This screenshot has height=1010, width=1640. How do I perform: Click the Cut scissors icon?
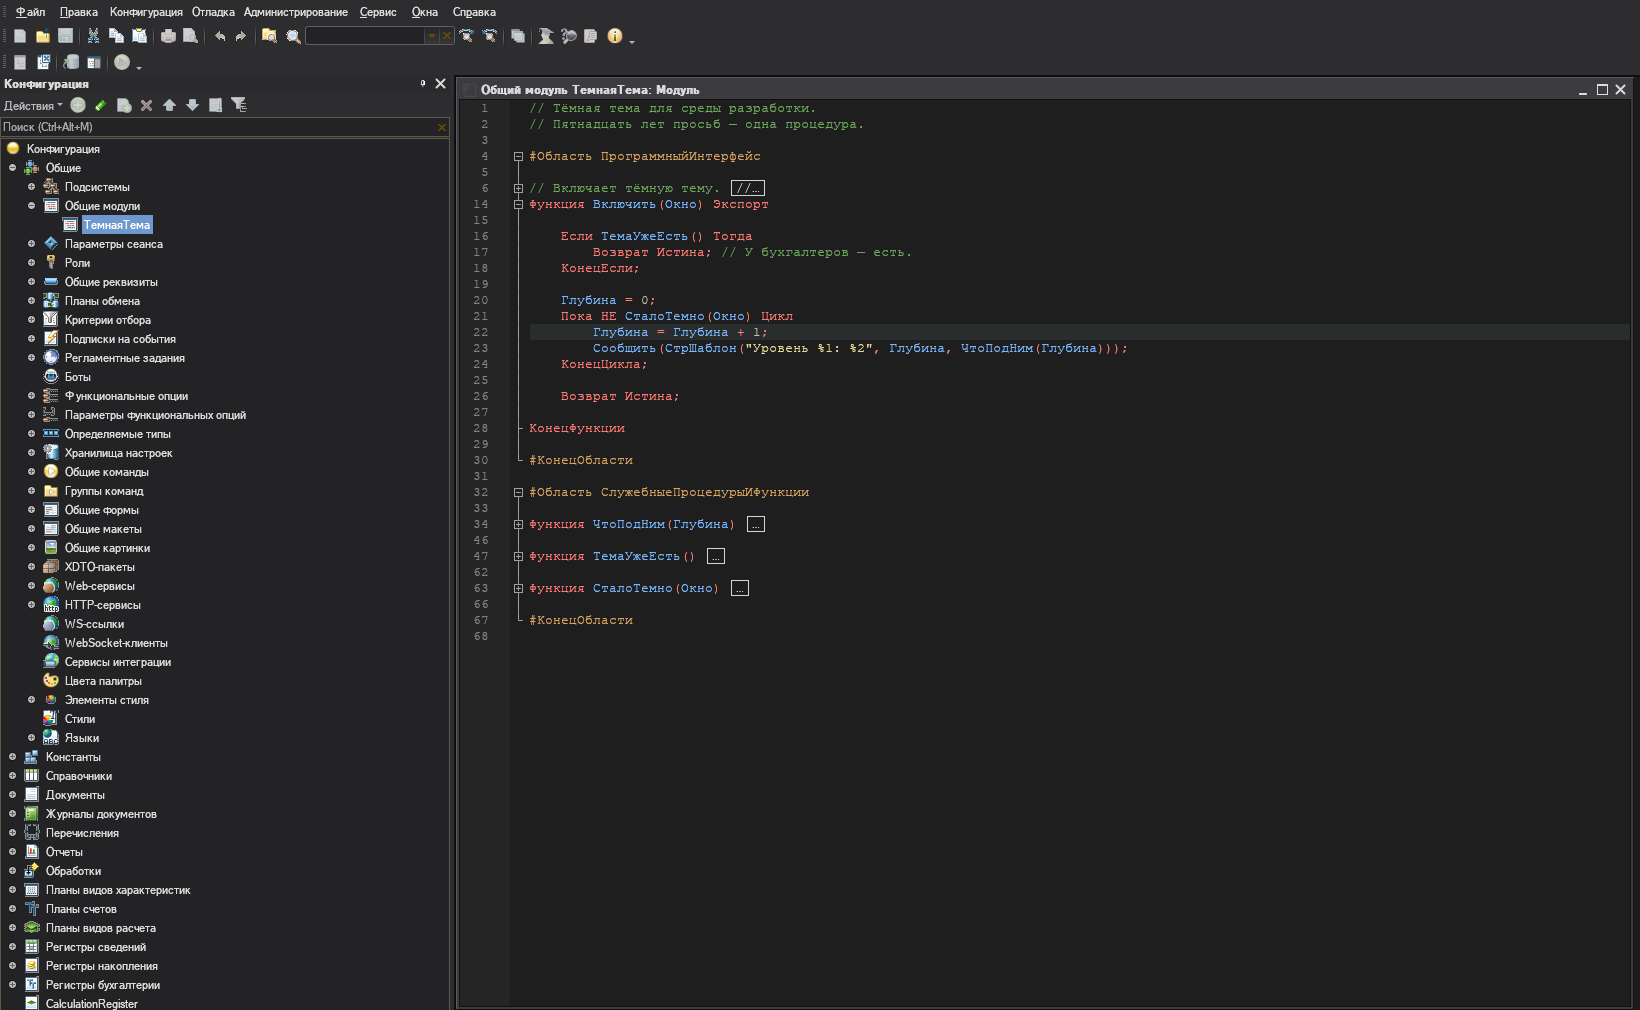[93, 36]
